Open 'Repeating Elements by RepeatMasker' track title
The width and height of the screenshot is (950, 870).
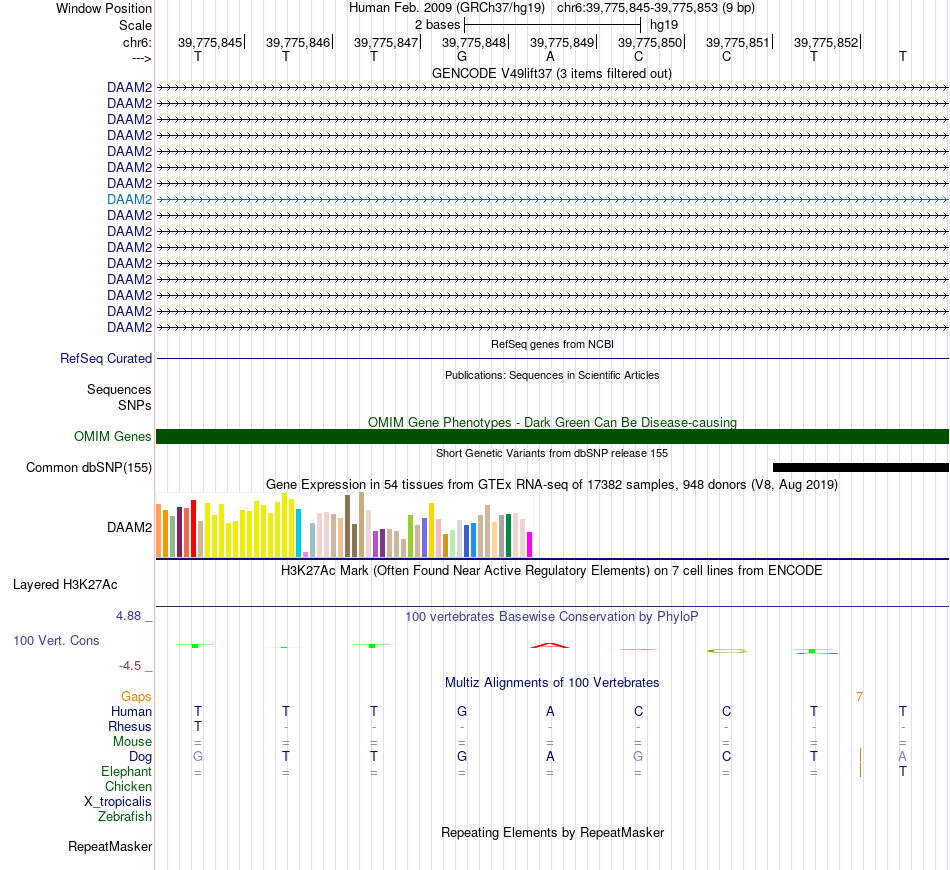[553, 832]
